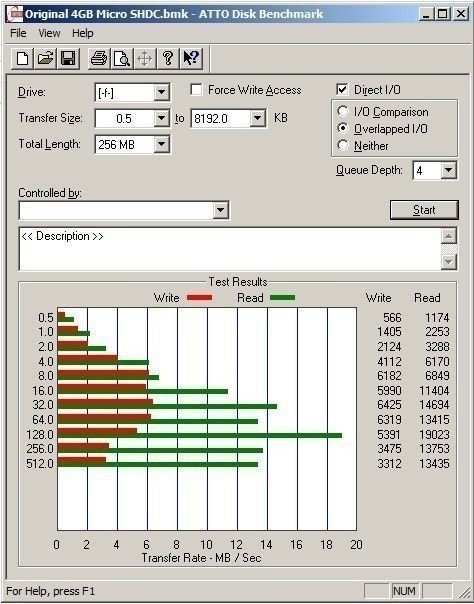474x604 pixels.
Task: Uncheck the Direct I/O checkbox
Action: [x=342, y=89]
